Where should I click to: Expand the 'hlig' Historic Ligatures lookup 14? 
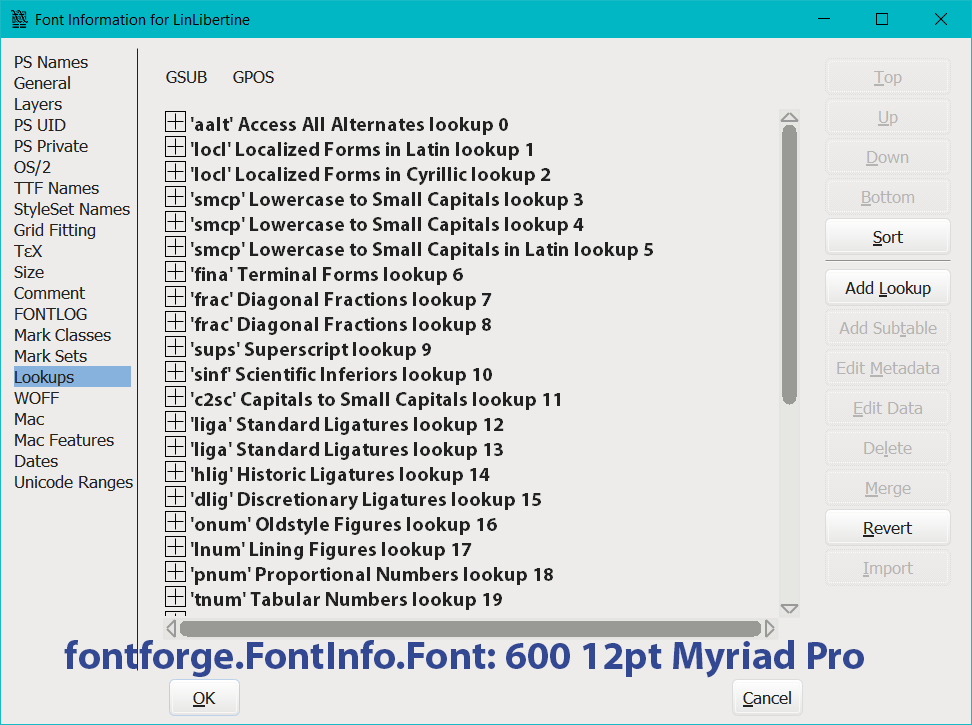click(175, 473)
